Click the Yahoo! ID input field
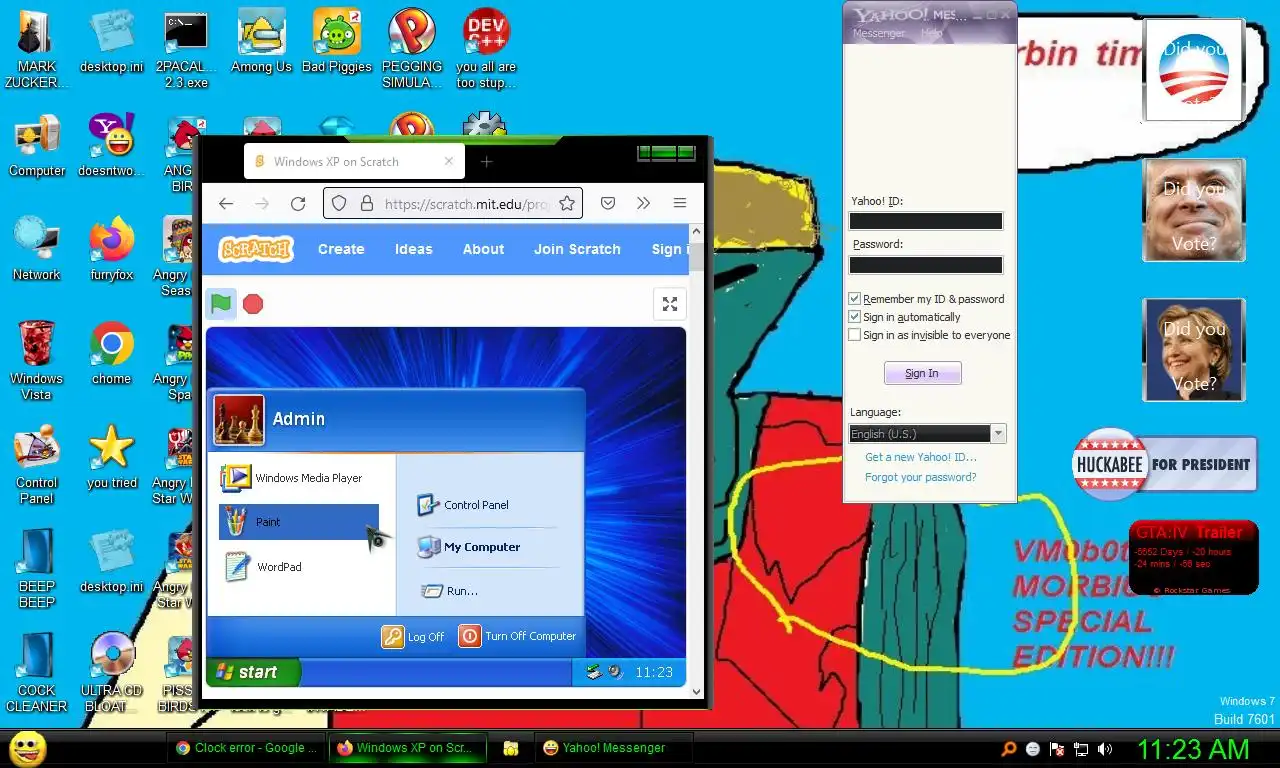The width and height of the screenshot is (1280, 768). point(925,221)
